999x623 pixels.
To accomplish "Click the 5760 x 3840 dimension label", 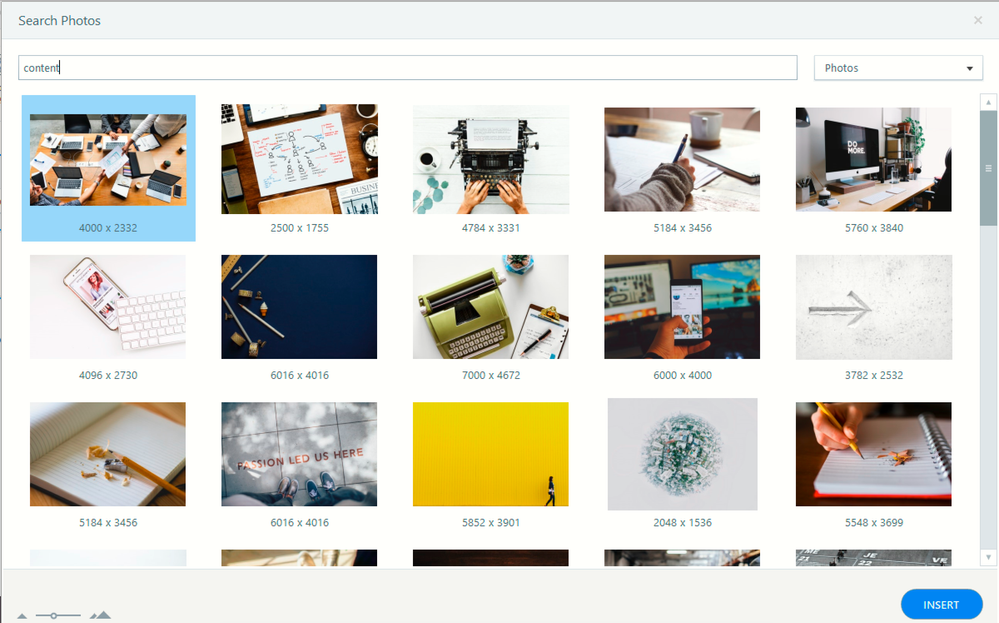I will pos(873,228).
